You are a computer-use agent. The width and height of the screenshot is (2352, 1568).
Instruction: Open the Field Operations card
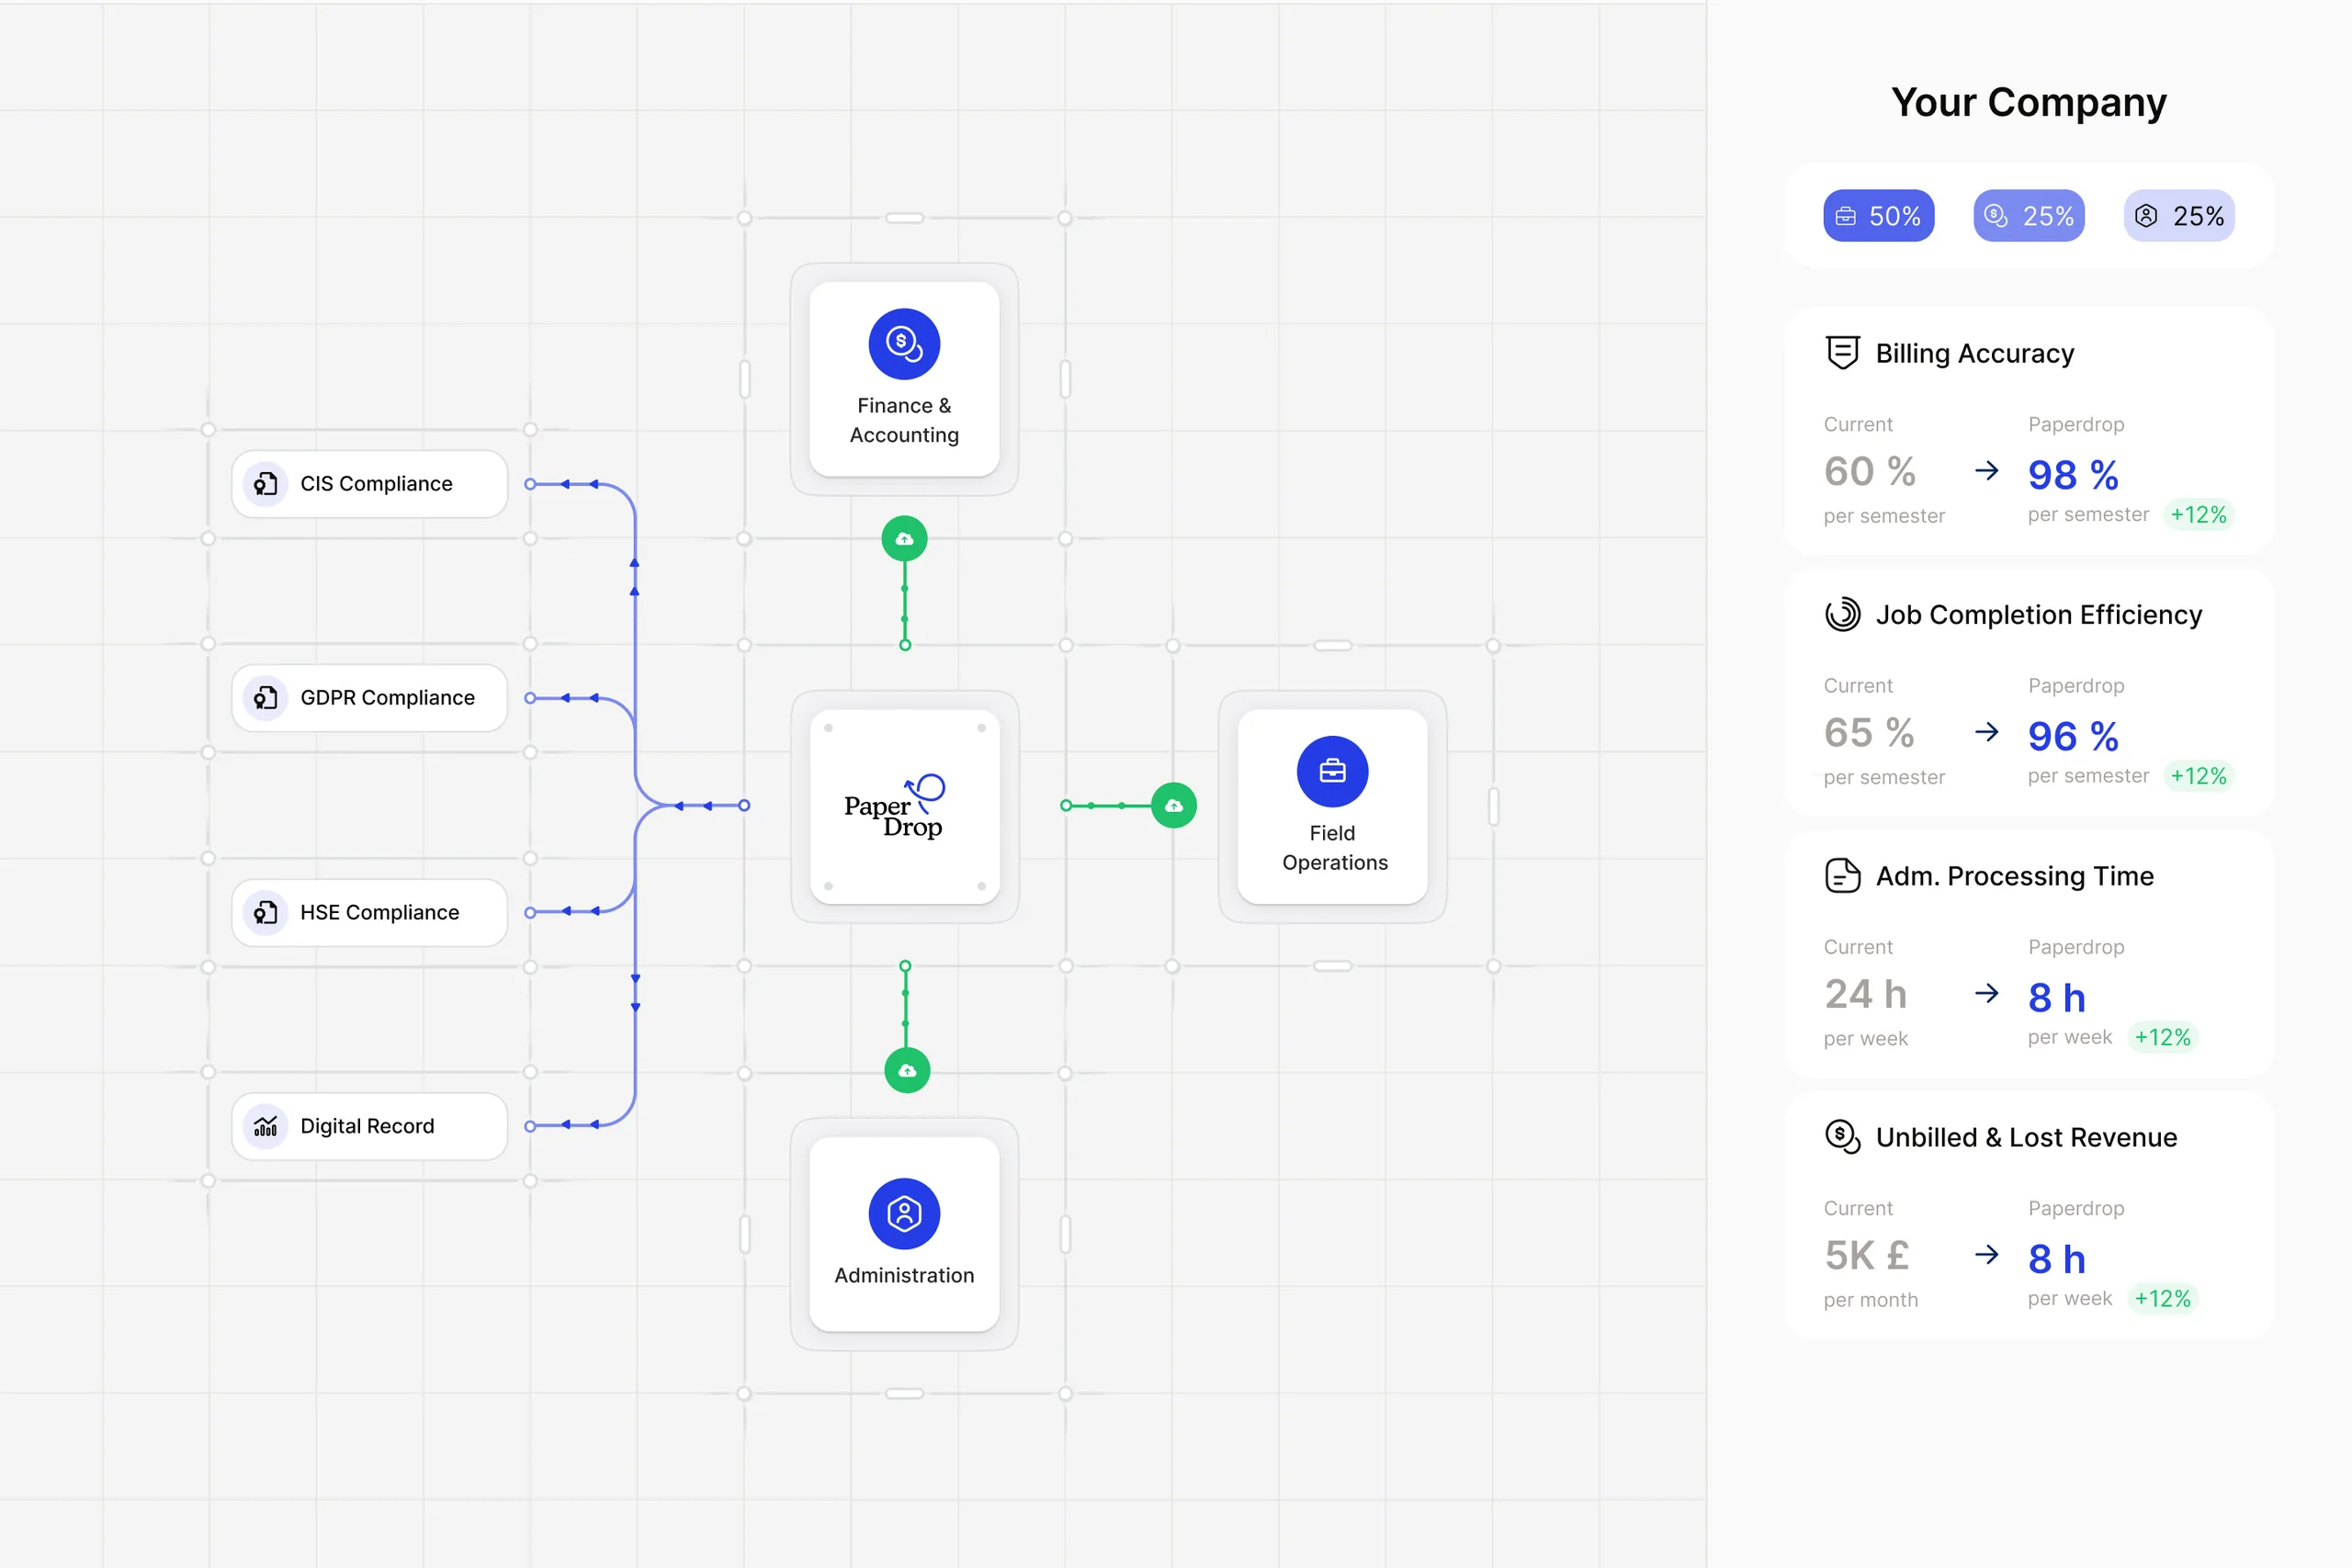pos(1332,806)
